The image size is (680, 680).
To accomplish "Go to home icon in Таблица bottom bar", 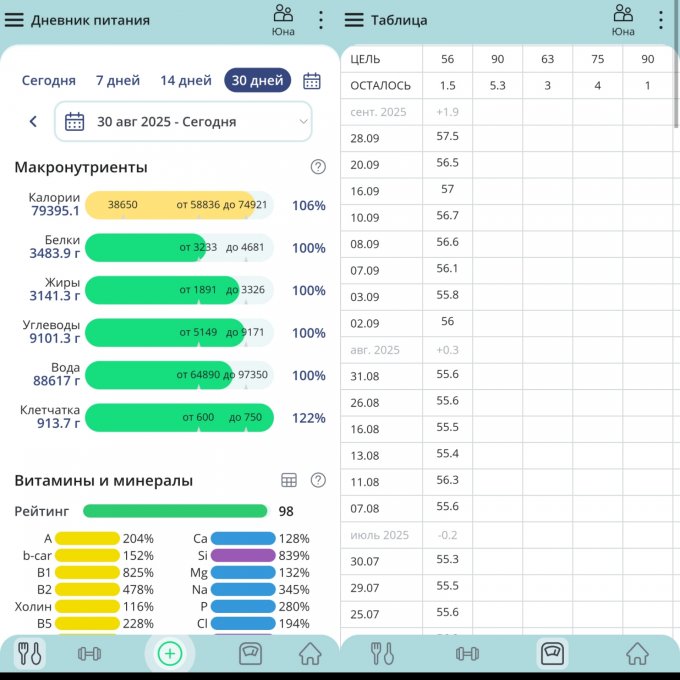I will pyautogui.click(x=637, y=654).
